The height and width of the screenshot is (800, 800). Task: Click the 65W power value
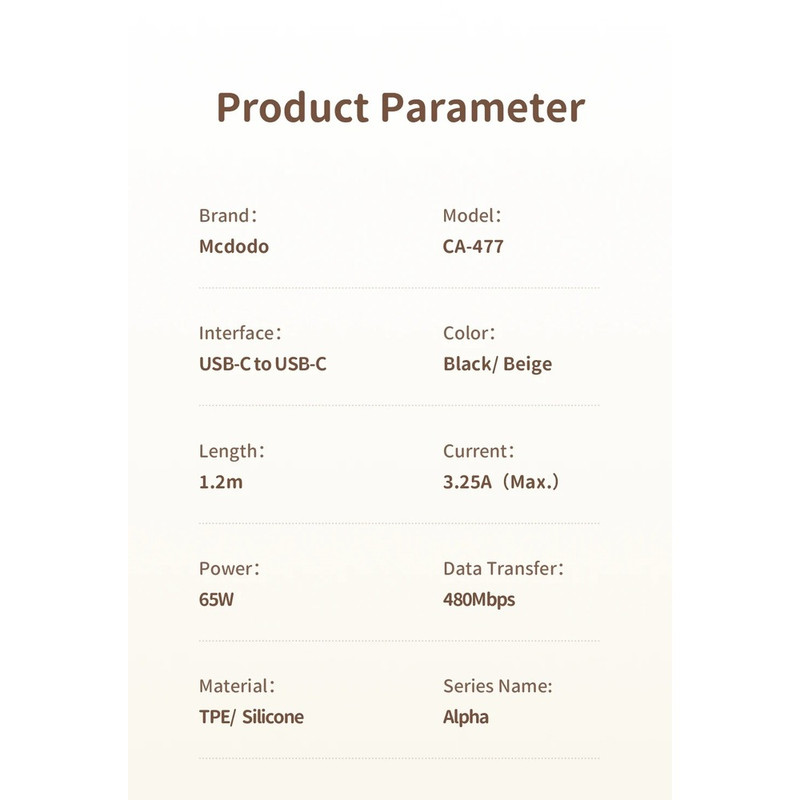point(216,599)
